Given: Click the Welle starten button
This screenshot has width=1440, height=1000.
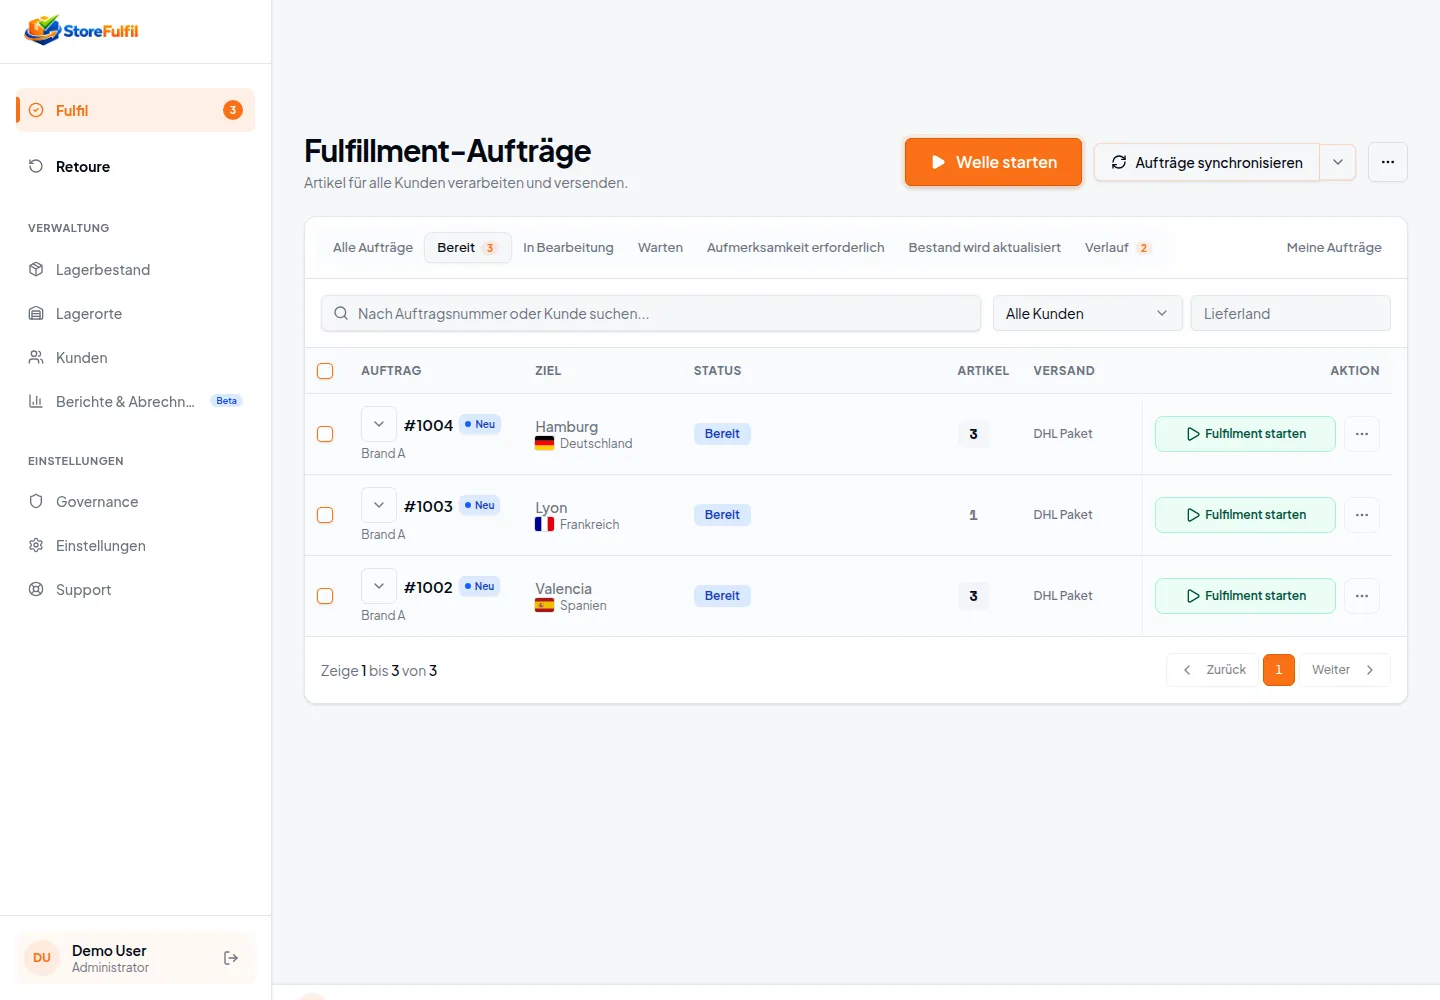Looking at the screenshot, I should click(993, 162).
